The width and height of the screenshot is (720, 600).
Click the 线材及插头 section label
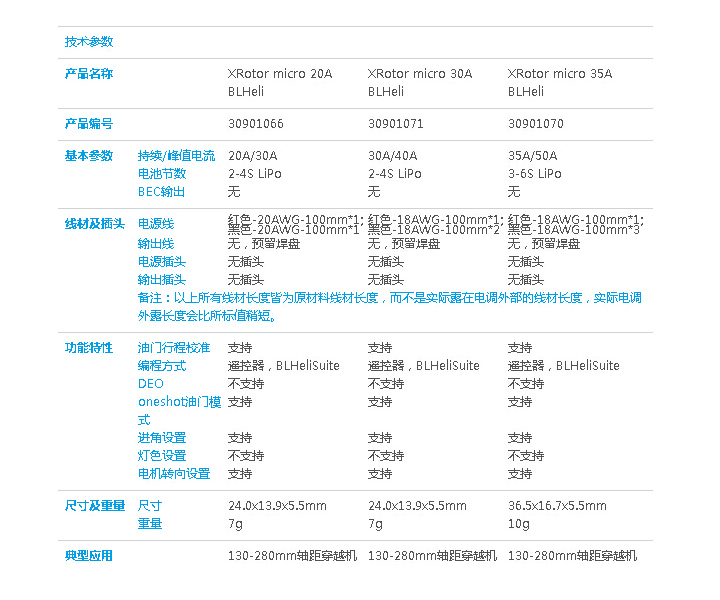(x=93, y=224)
